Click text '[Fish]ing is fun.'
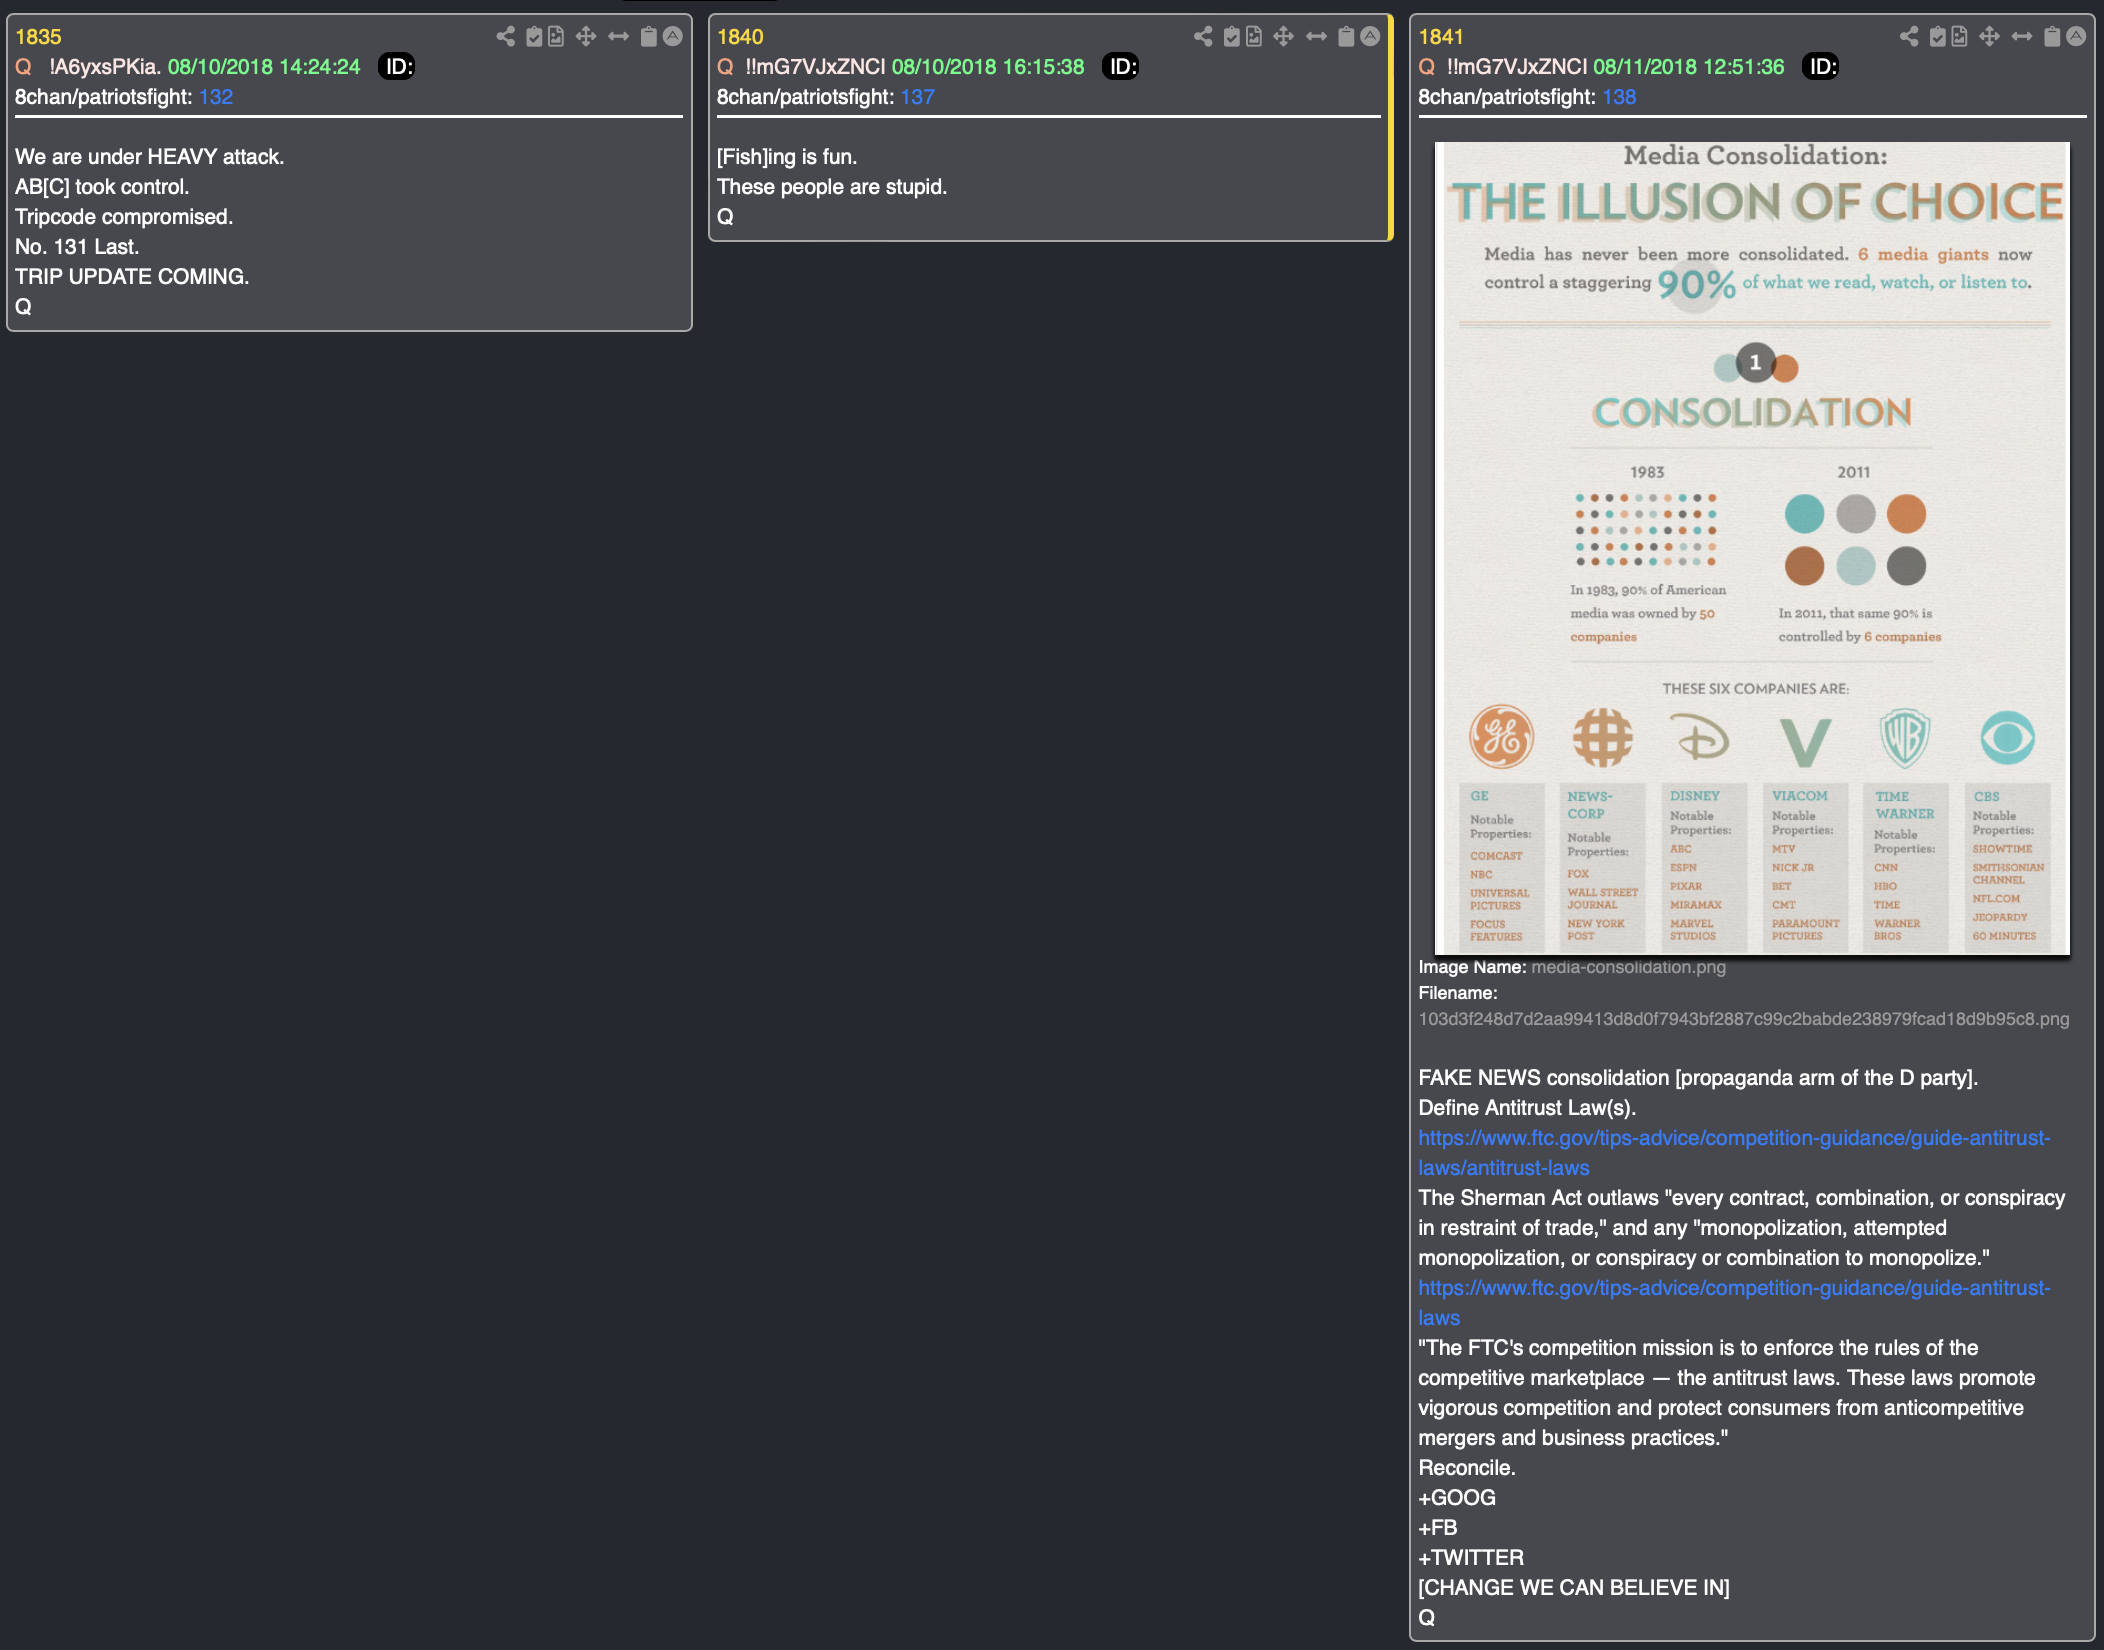 coord(787,157)
